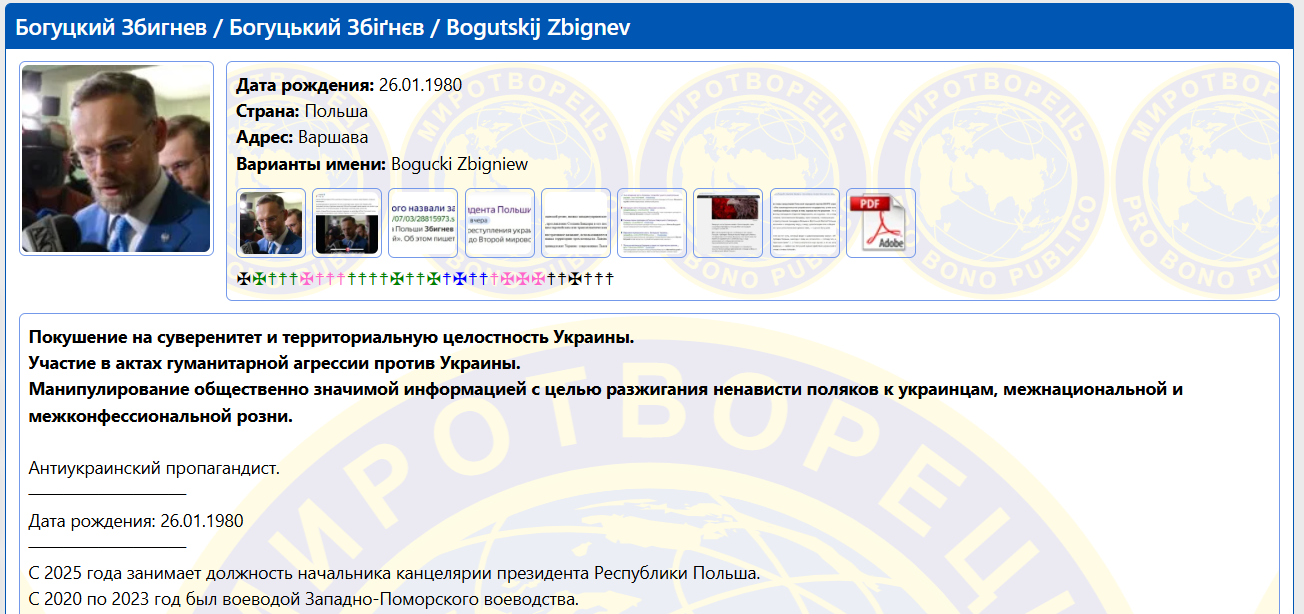Click the birth date 26.01.1980 in info box
Screen dimensions: 1304x614
pyautogui.click(x=420, y=84)
